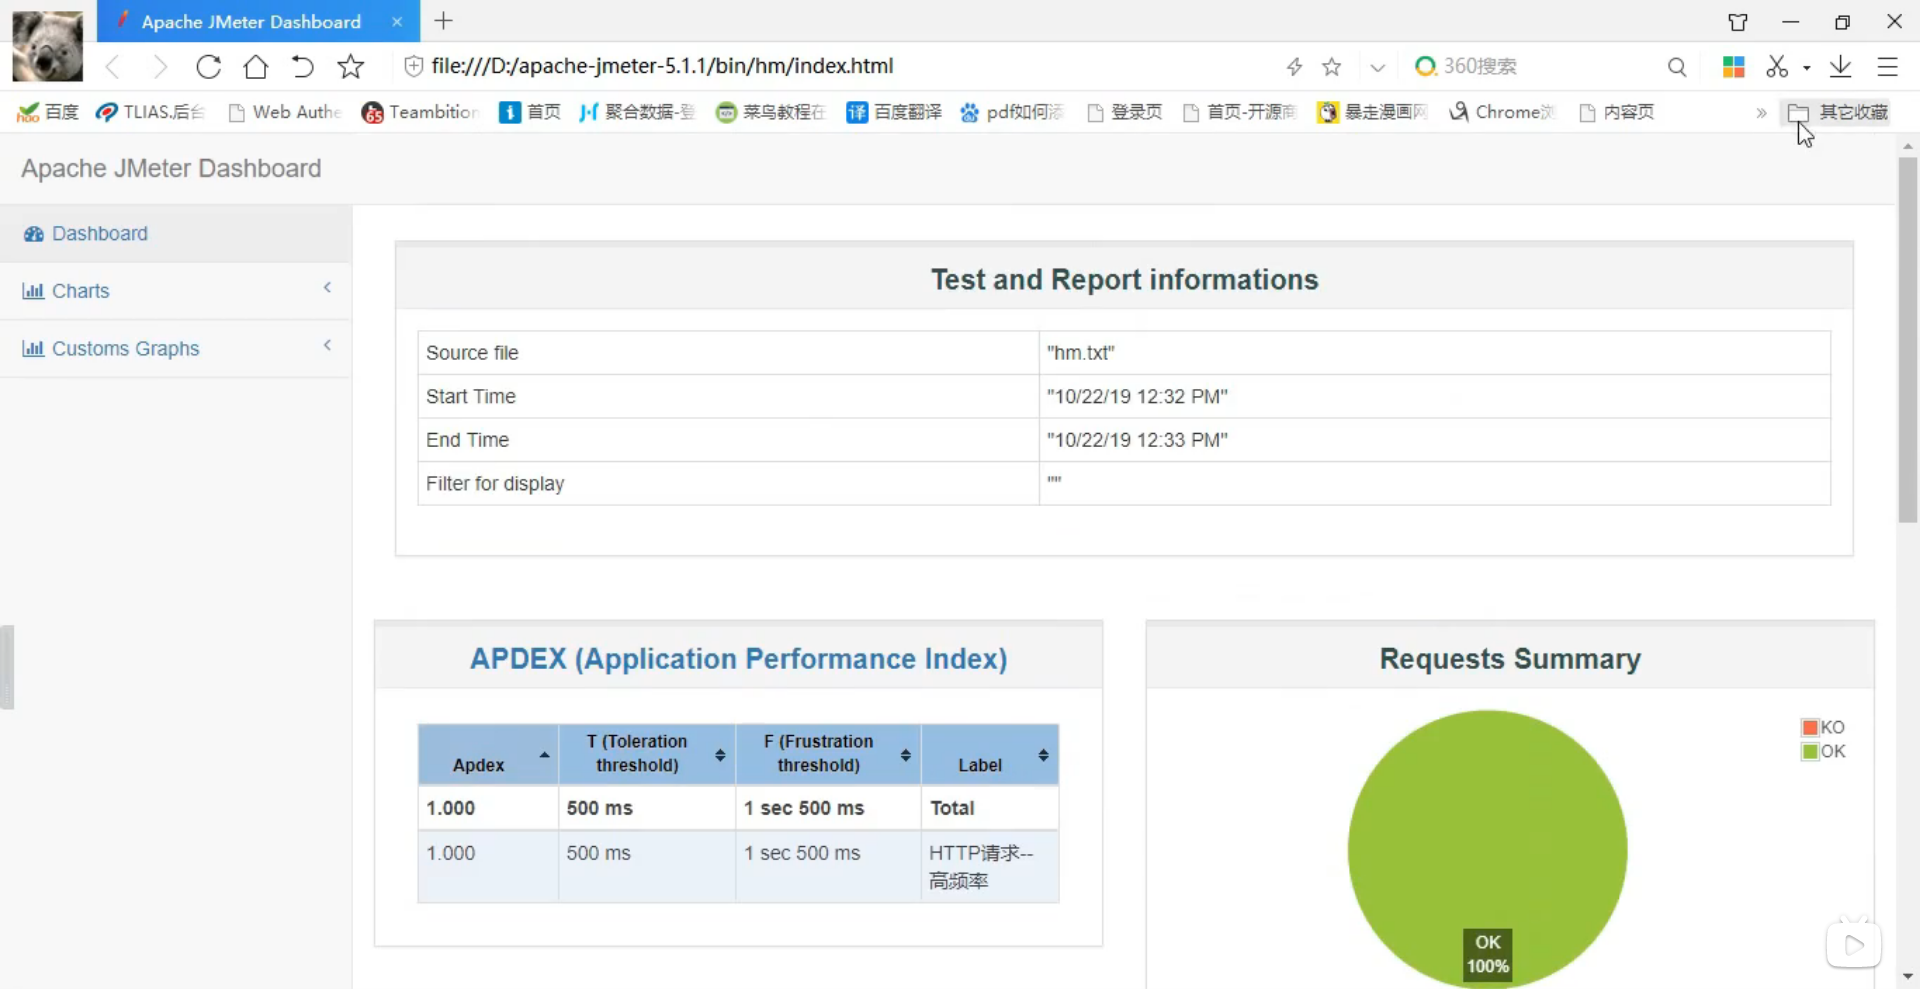Click the HTTP请求--高频率 label cell
Viewport: 1920px width, 989px height.
click(x=990, y=867)
